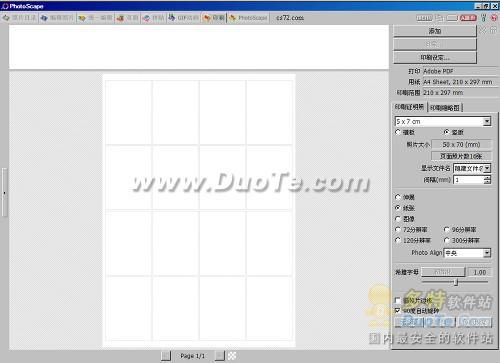The height and width of the screenshot is (363, 500).
Task: Toggle the 90 degree auto-rotate checkbox
Action: [397, 310]
